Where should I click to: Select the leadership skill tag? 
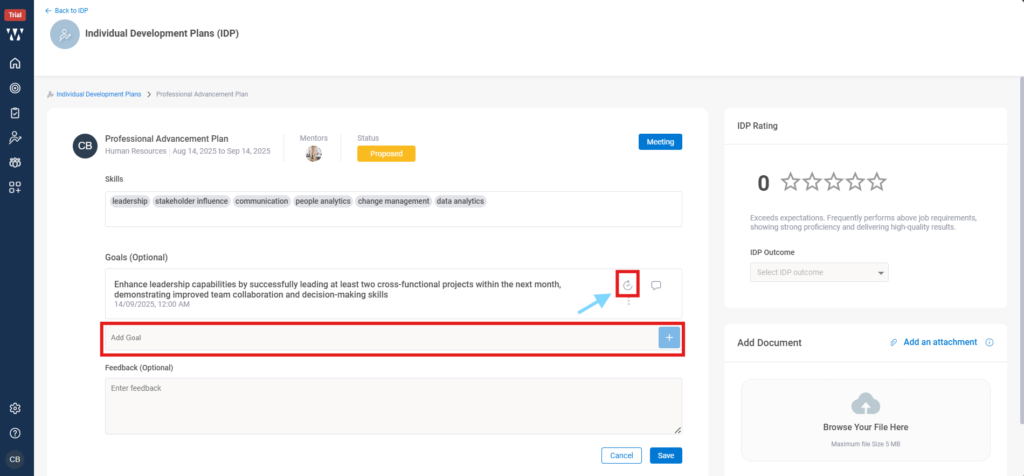click(130, 201)
